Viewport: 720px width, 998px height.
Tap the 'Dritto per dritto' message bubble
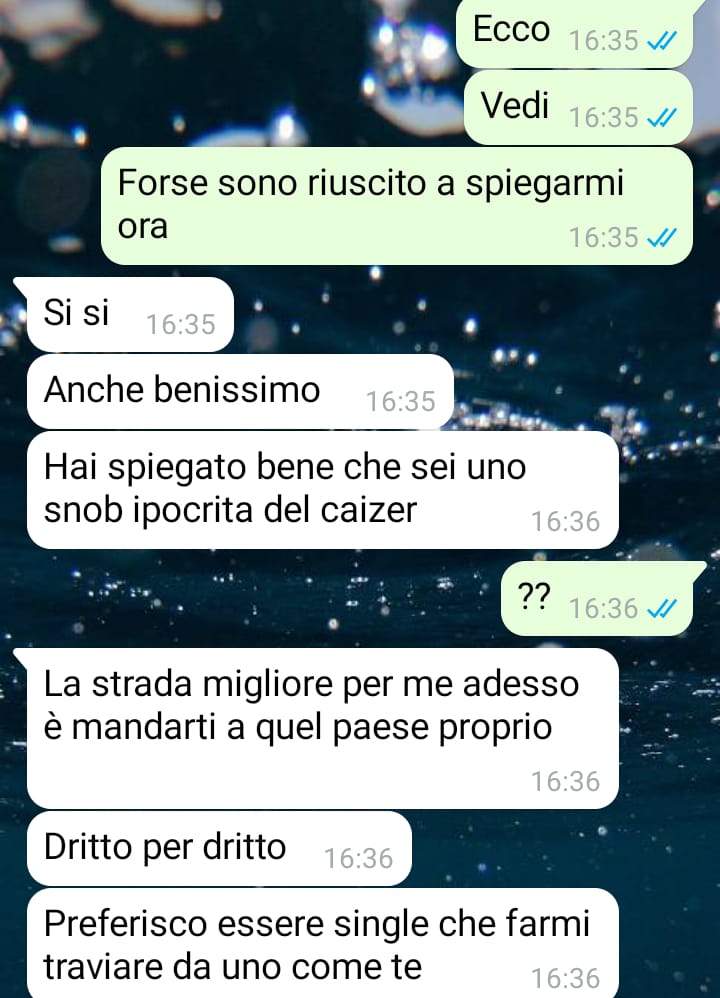coord(219,848)
